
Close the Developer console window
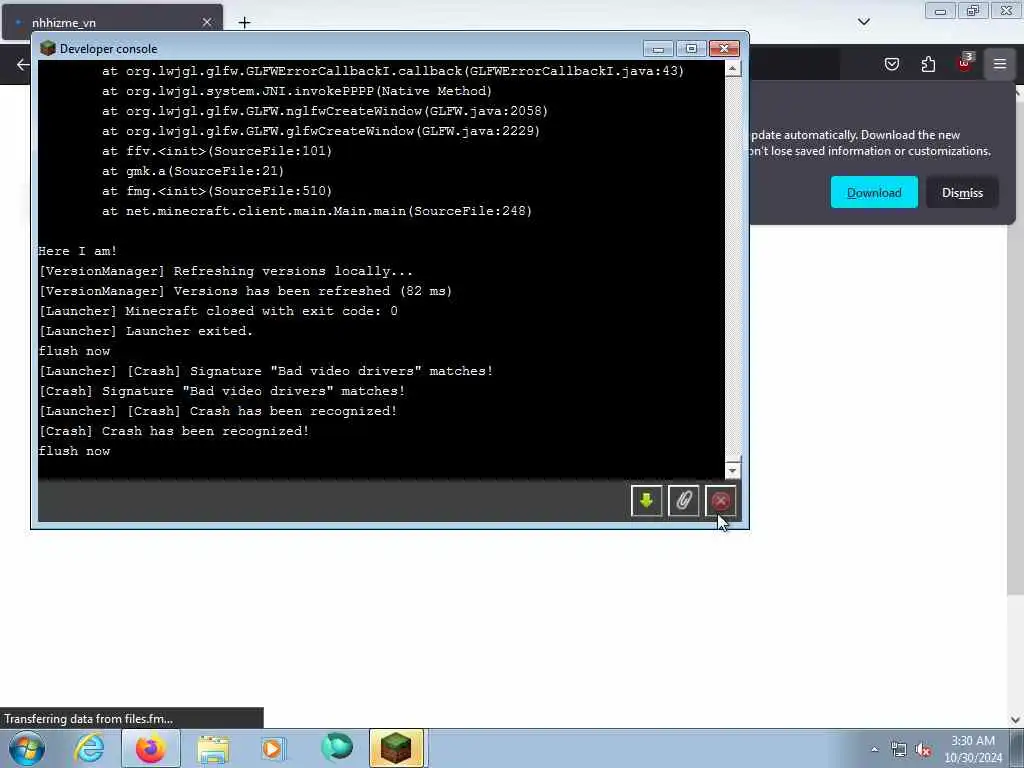[724, 49]
